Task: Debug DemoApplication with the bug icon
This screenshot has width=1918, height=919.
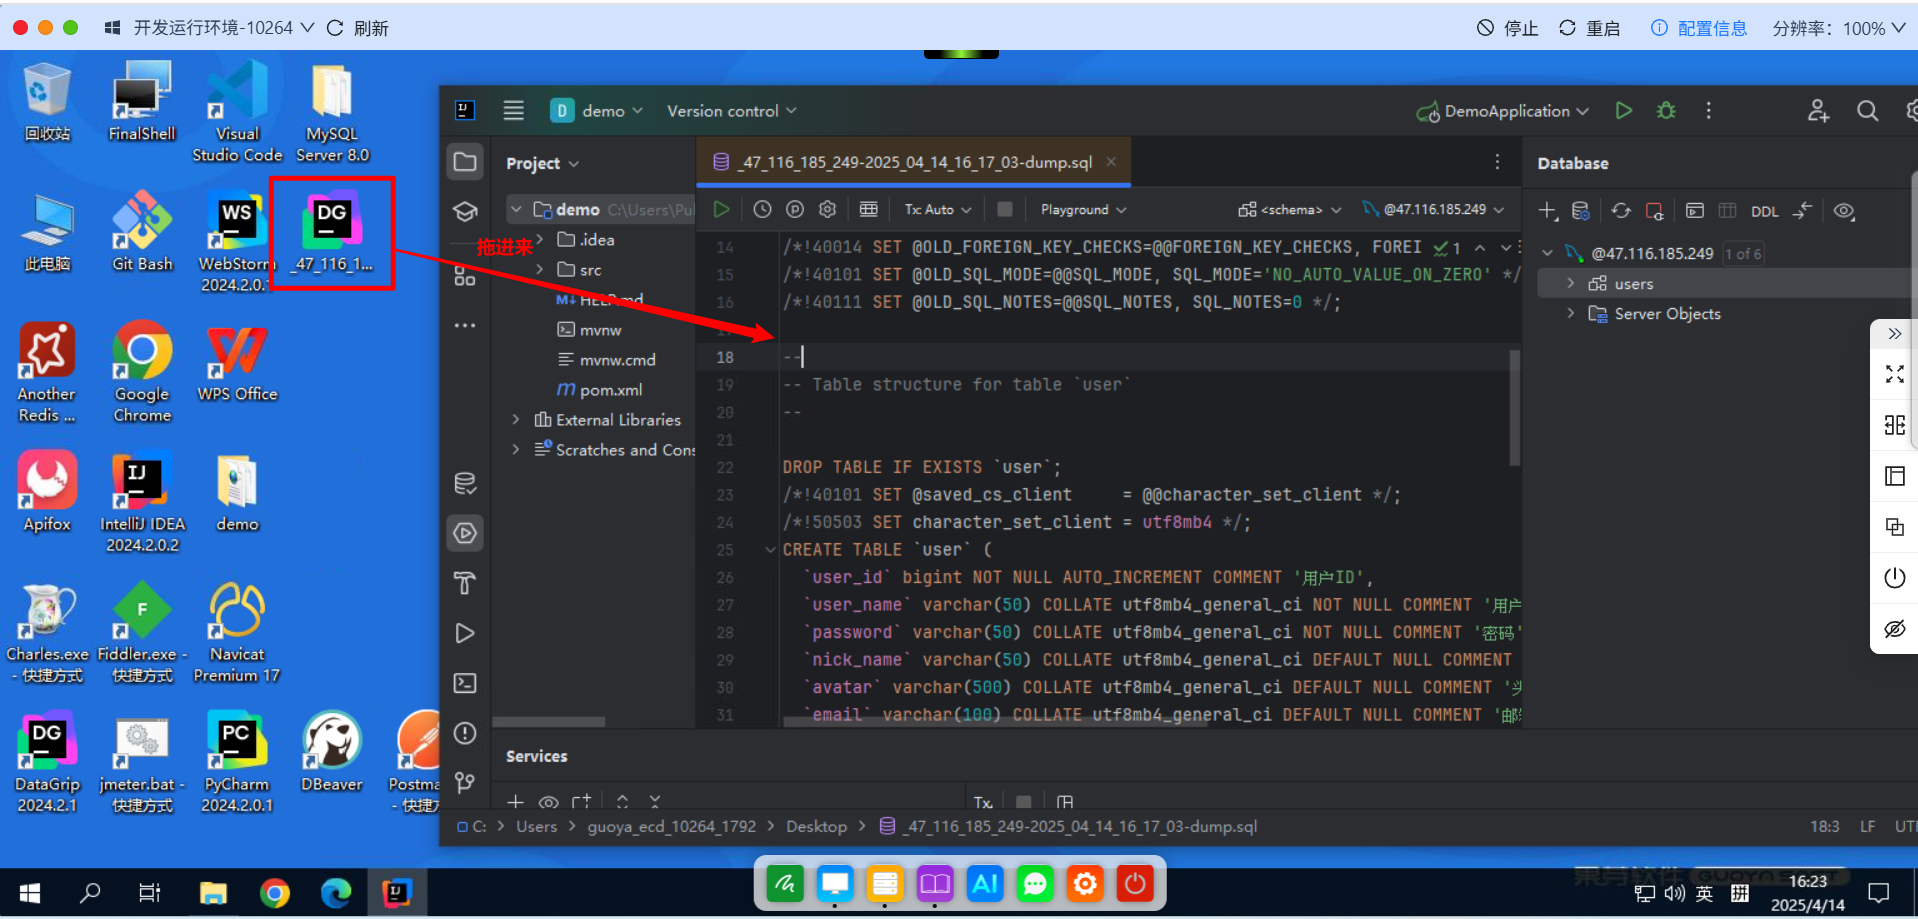Action: click(x=1666, y=111)
